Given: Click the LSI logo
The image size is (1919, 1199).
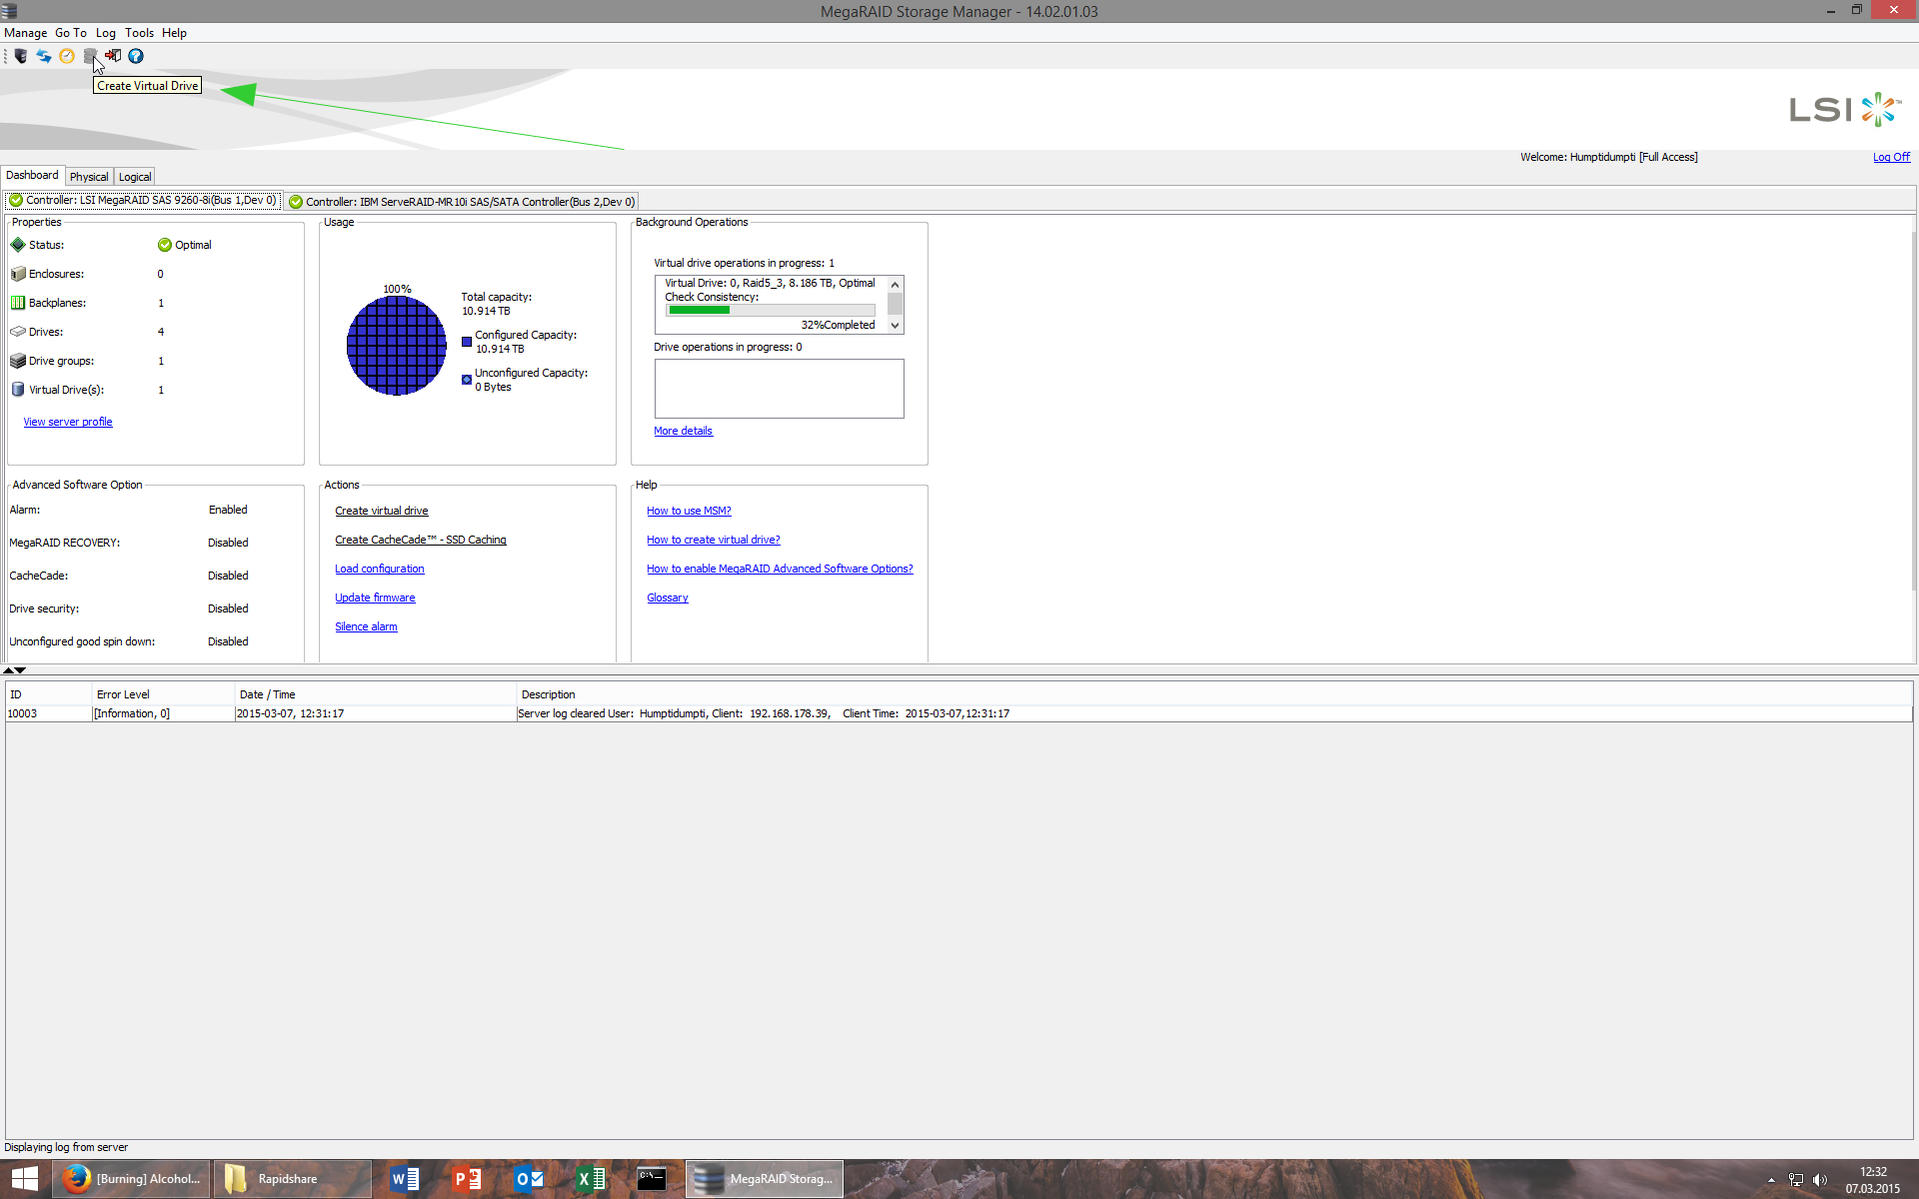Looking at the screenshot, I should [x=1845, y=109].
